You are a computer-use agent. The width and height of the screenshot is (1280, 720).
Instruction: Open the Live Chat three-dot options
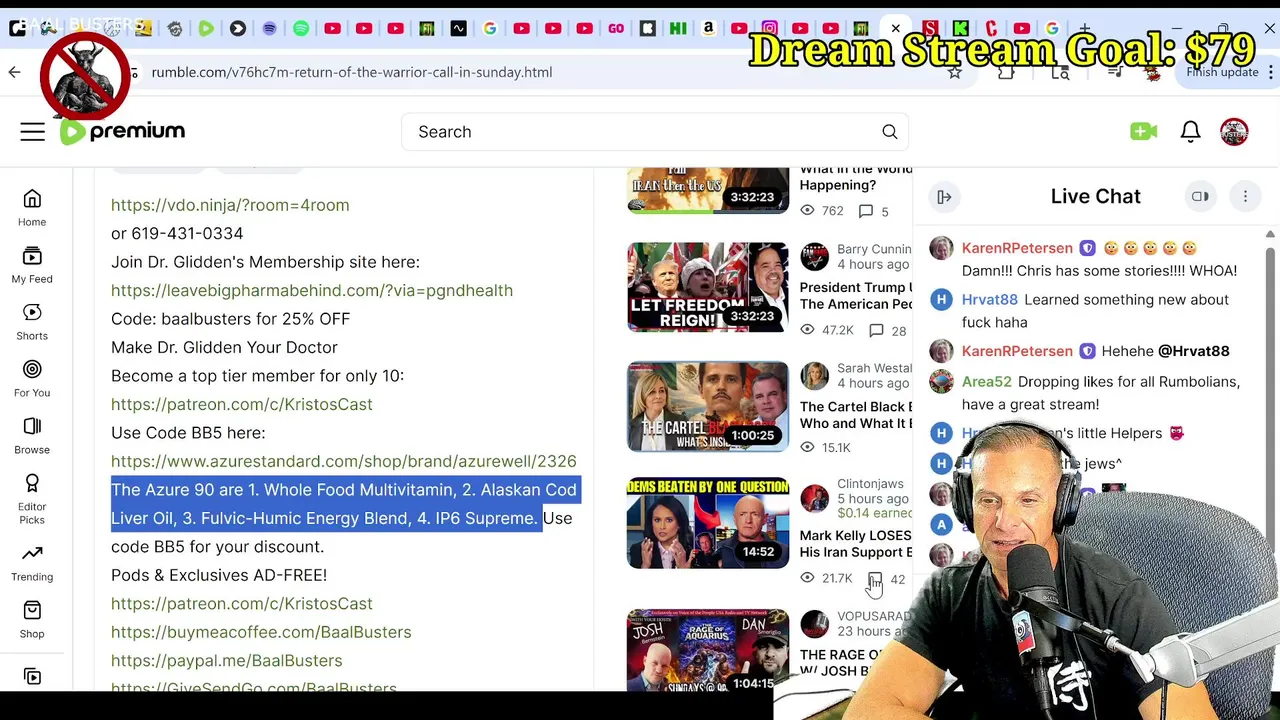pyautogui.click(x=1245, y=197)
